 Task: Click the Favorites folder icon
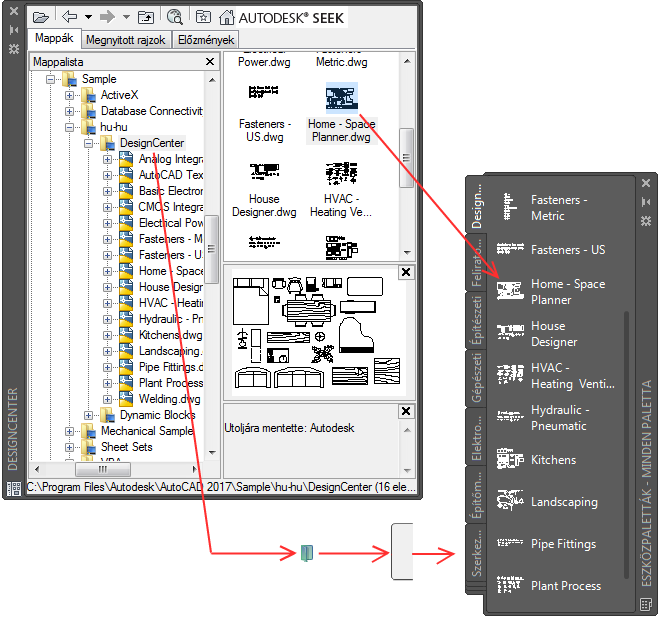click(x=203, y=17)
